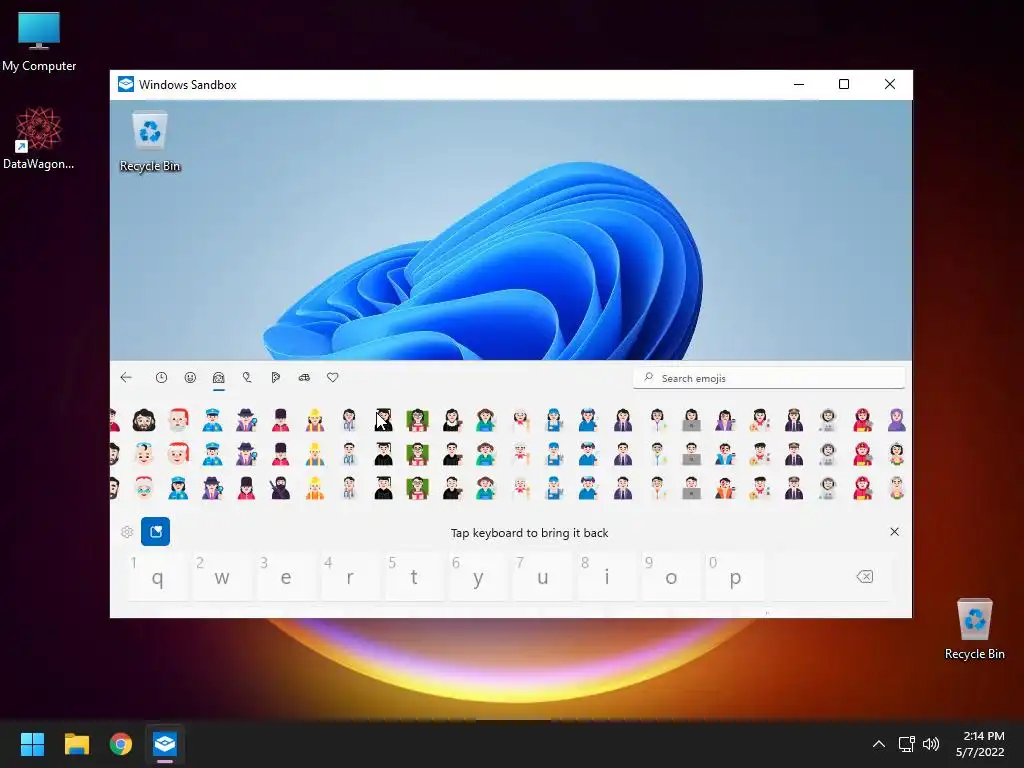Select the people emoji category tab

219,377
